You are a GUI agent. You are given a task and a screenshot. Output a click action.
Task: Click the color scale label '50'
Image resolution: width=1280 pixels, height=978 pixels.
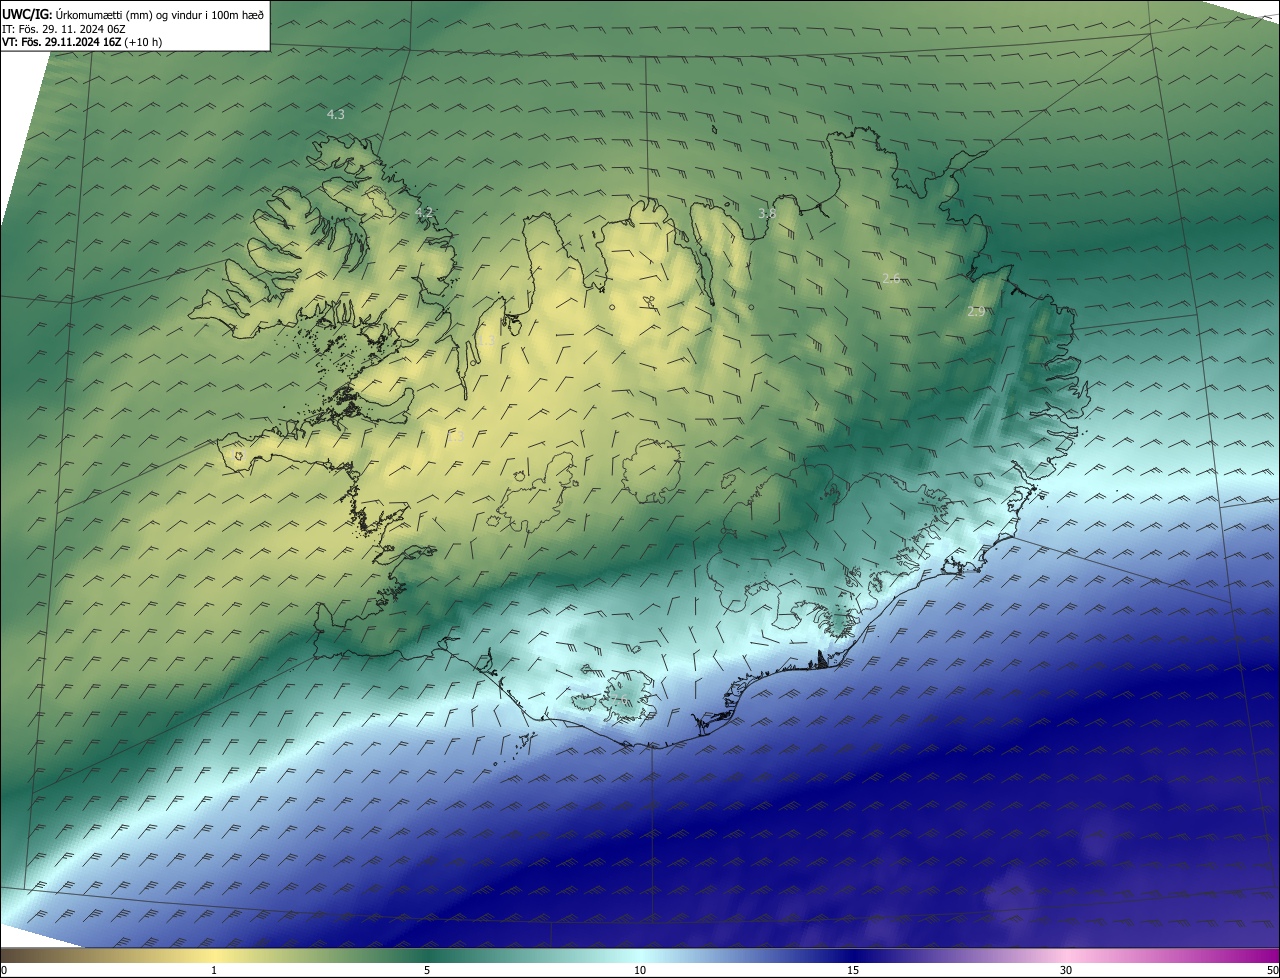(x=1272, y=970)
